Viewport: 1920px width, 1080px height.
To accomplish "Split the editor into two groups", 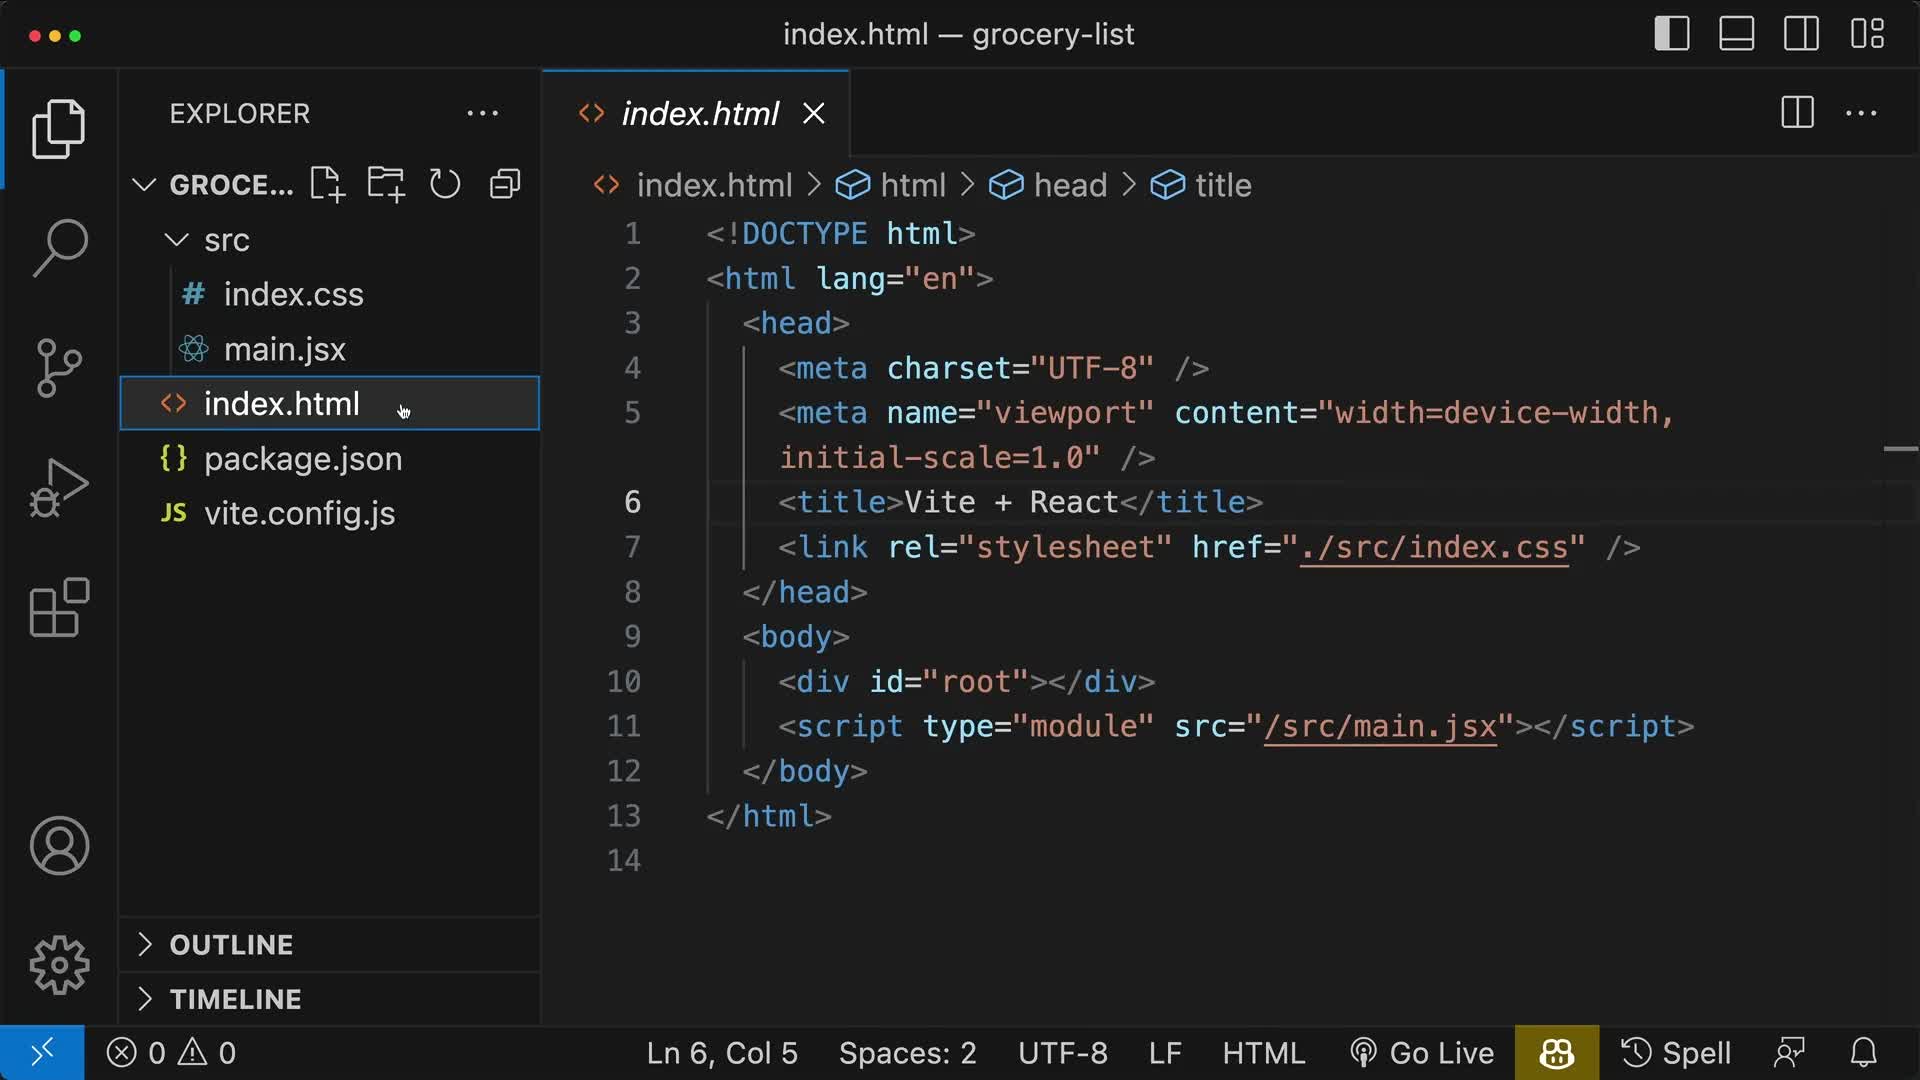I will pos(1797,113).
